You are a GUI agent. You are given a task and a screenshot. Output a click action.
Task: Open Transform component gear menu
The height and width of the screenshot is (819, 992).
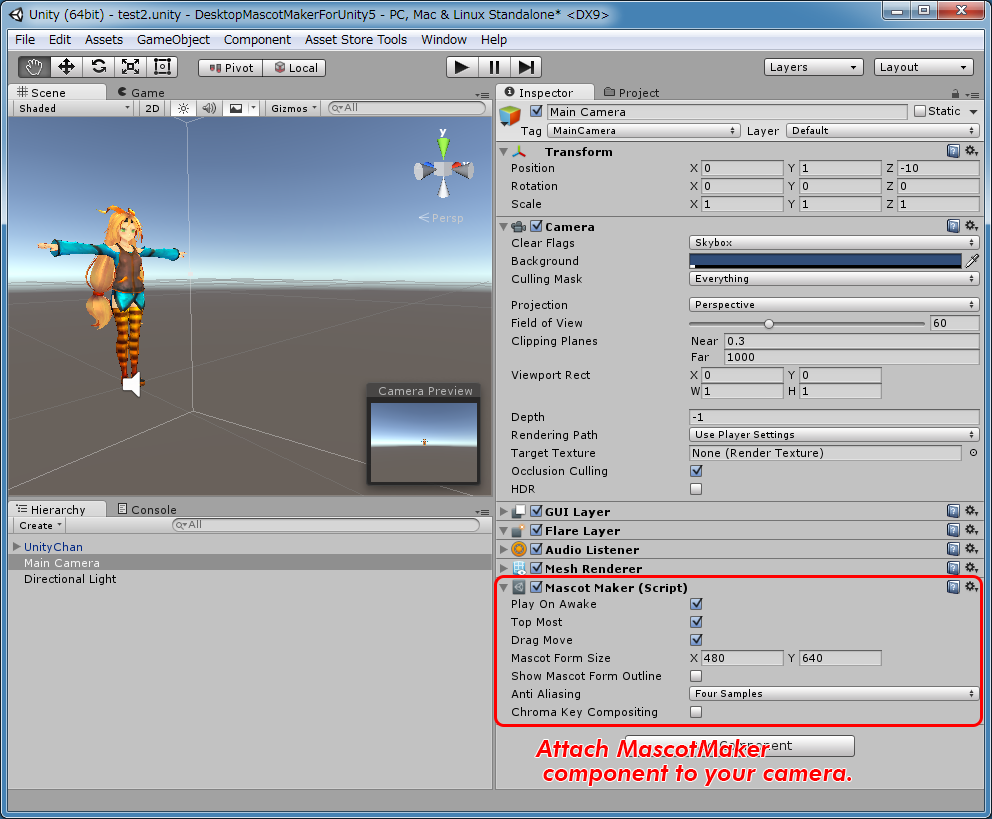[971, 151]
